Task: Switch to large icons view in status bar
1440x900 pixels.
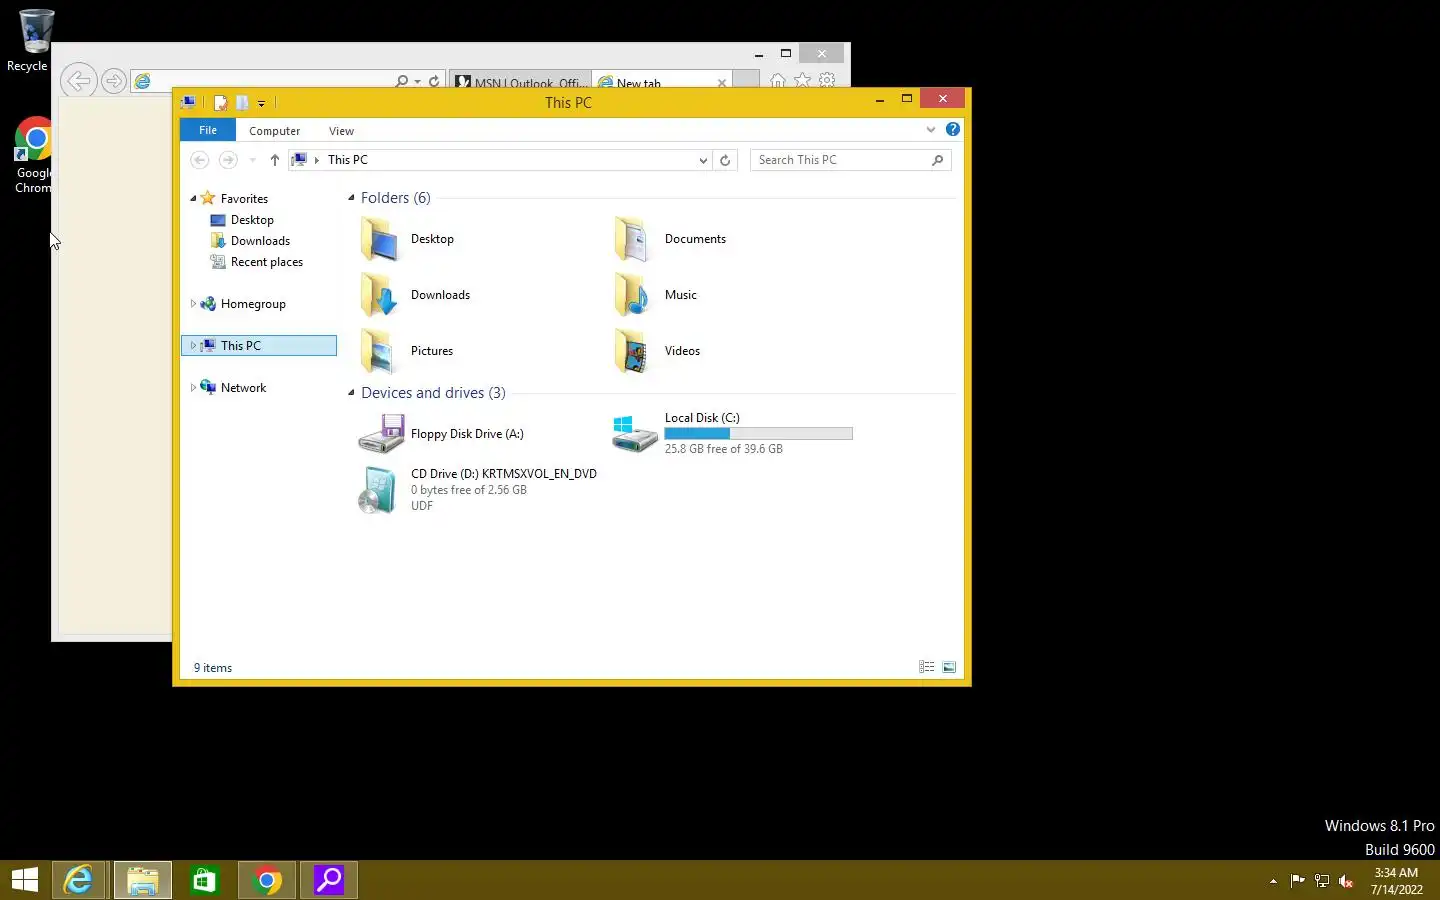Action: click(949, 667)
